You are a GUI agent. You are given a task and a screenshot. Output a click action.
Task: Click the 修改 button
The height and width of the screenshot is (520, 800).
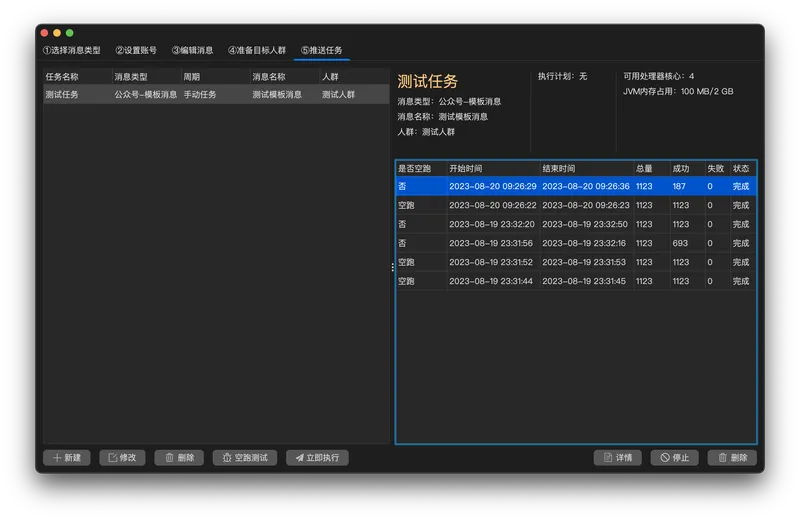click(x=122, y=458)
